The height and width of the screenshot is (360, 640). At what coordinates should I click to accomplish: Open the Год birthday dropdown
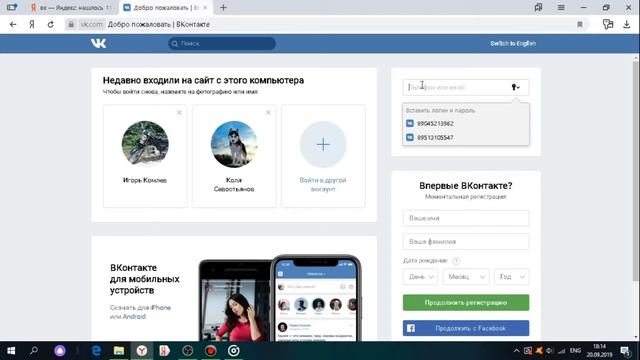click(511, 277)
